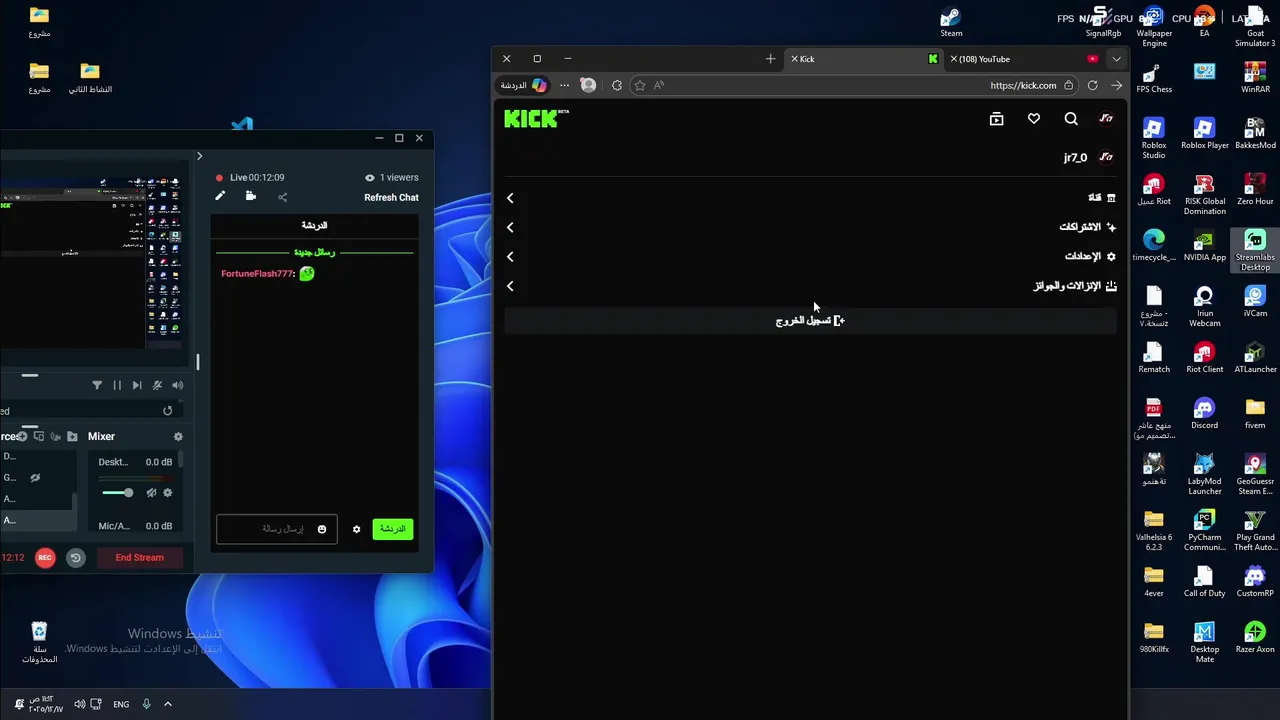Open PyCharm Community desktop shortcut
This screenshot has height=720, width=1280.
tap(1204, 530)
